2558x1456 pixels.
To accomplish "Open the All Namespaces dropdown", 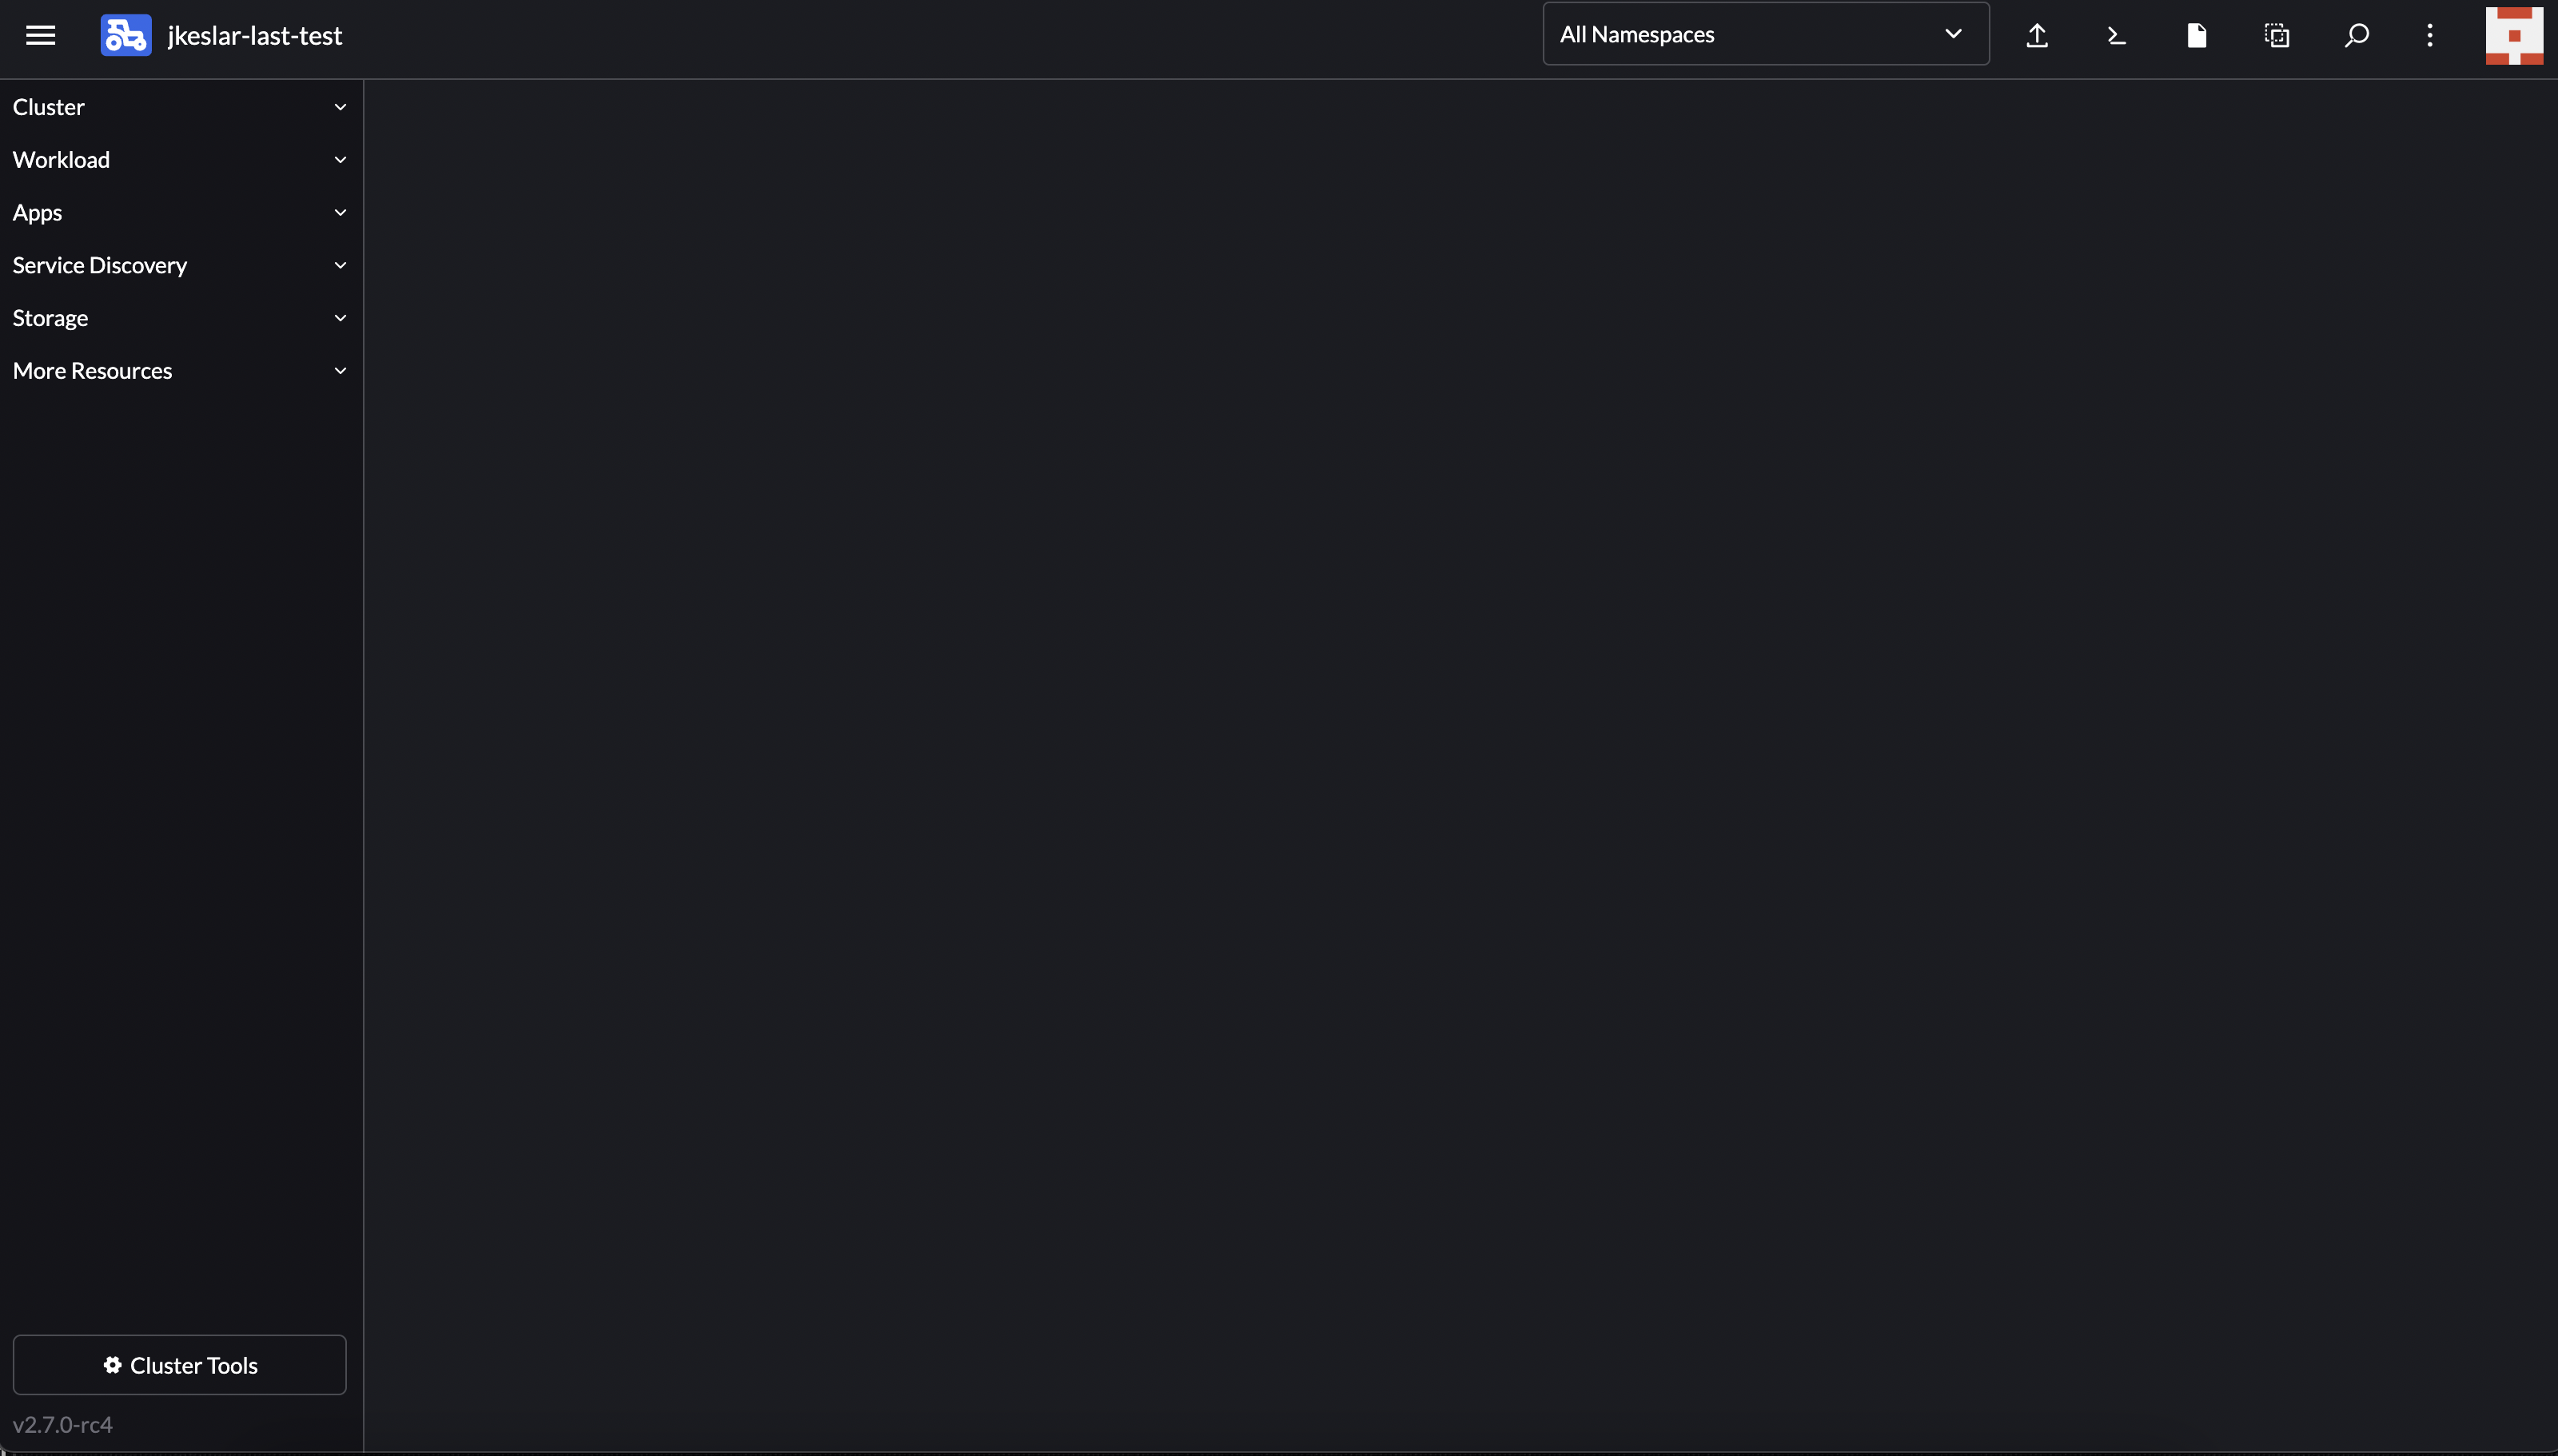I will (1764, 34).
